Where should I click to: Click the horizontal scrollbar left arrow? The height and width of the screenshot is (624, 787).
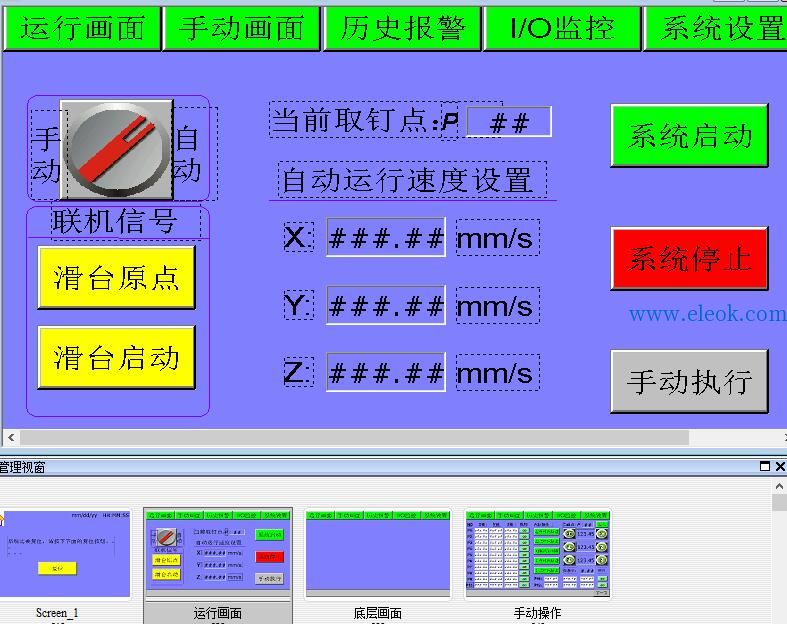click(x=11, y=437)
